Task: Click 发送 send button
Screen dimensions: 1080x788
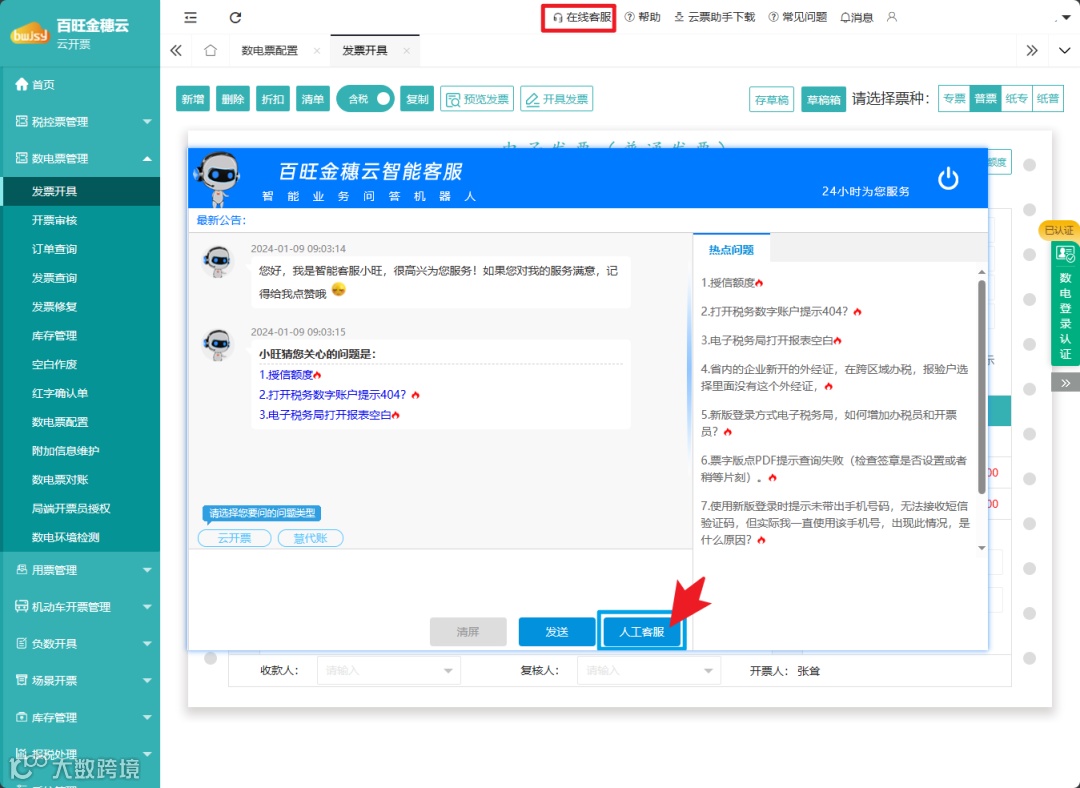Action: (x=557, y=632)
